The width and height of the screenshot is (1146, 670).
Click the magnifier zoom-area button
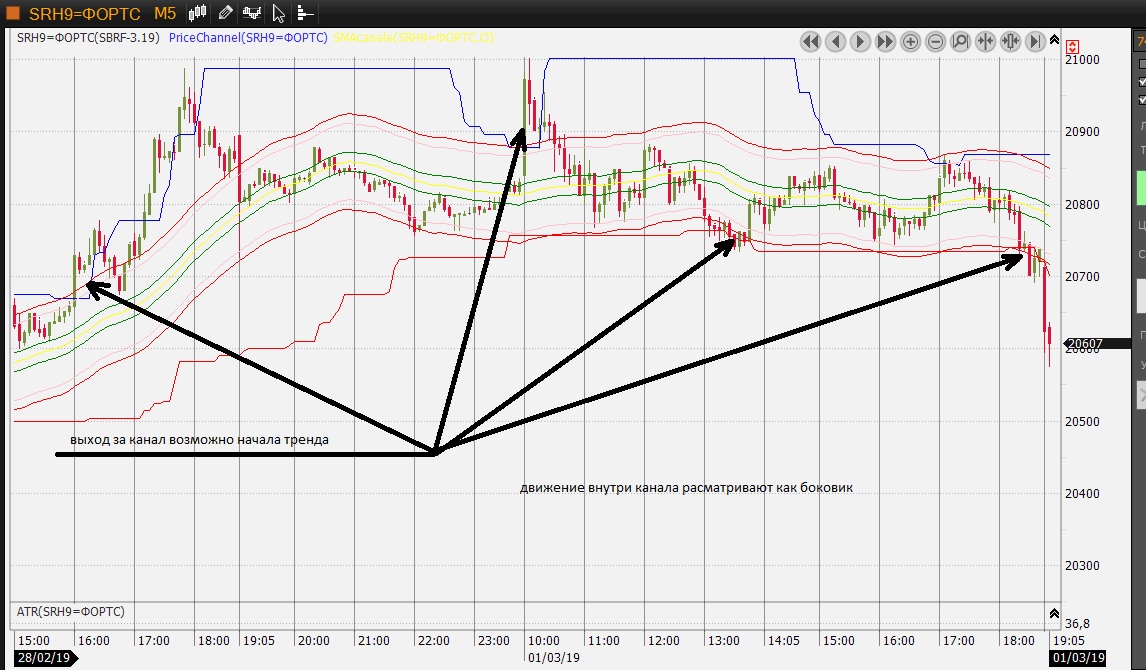960,41
